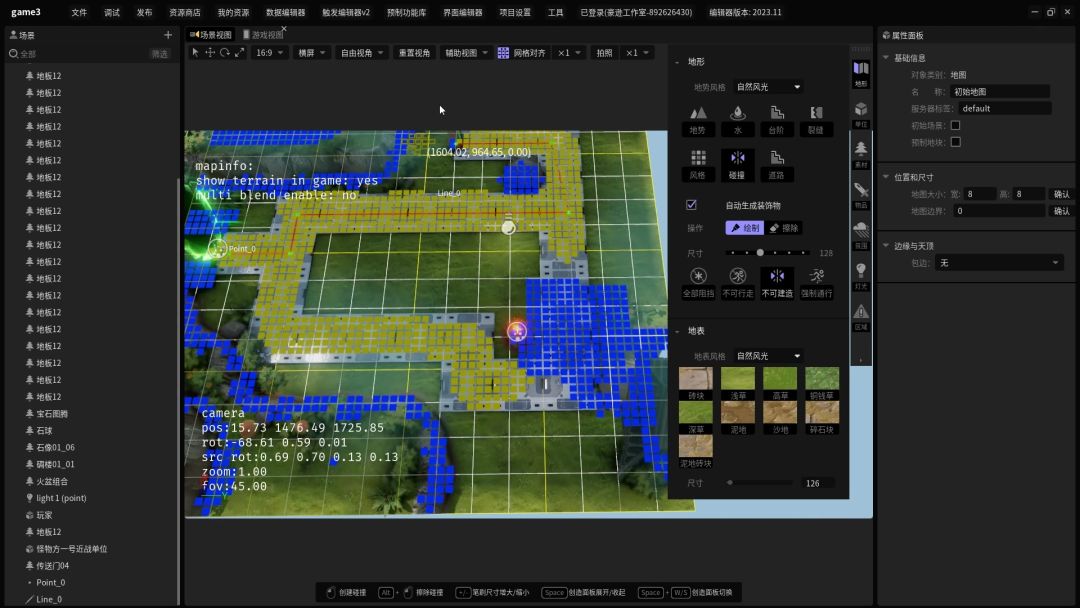This screenshot has height=608, width=1080.
Task: Open the 地势风格 style dropdown
Action: click(x=768, y=87)
